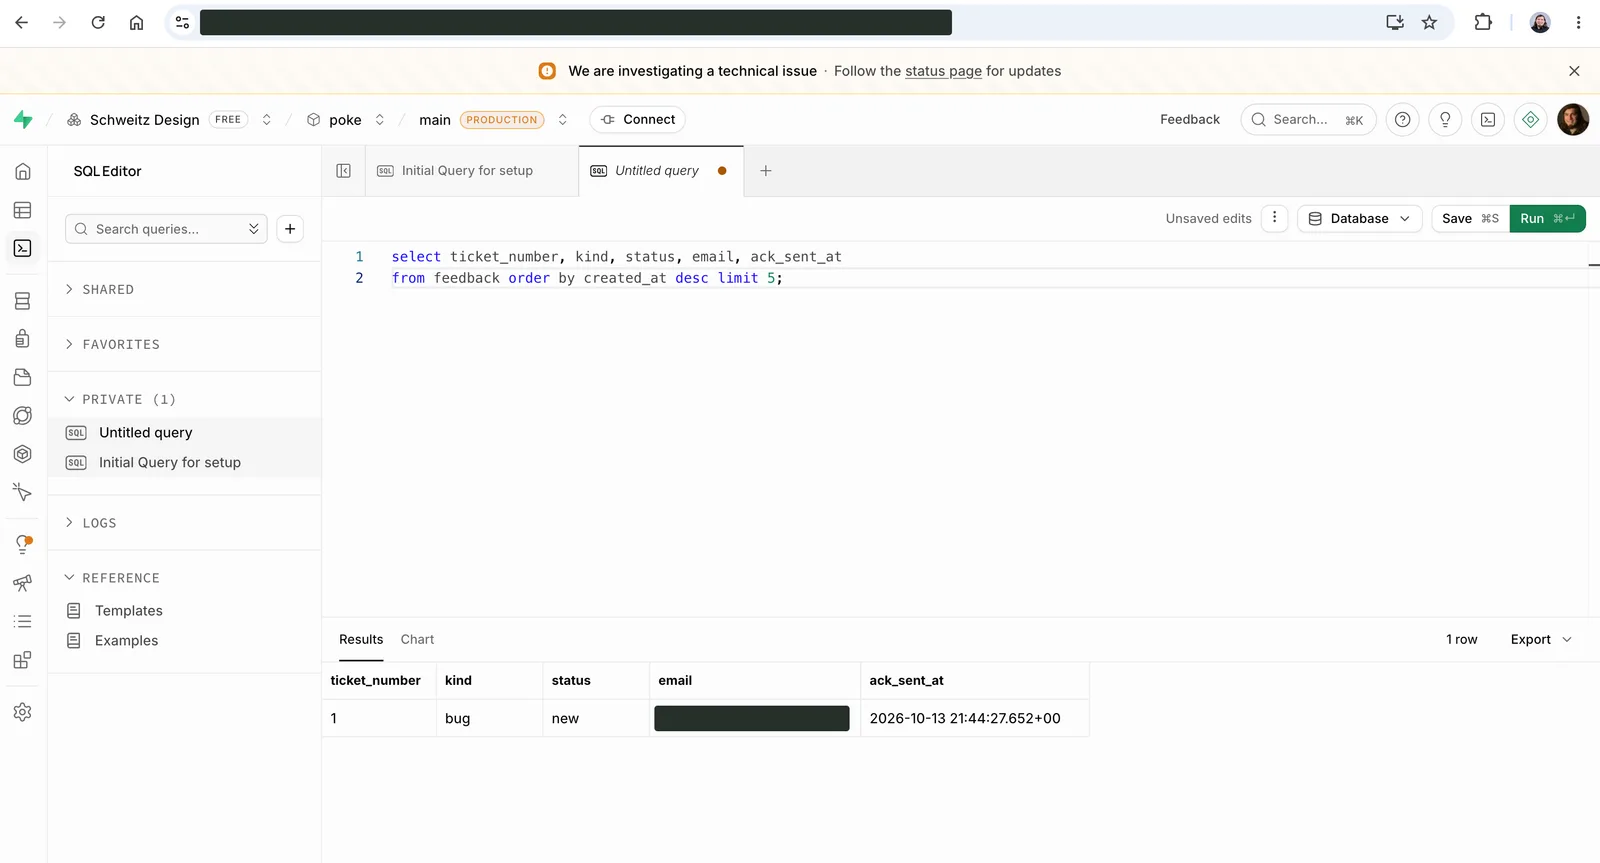Run the SQL query
This screenshot has width=1600, height=863.
coord(1547,219)
